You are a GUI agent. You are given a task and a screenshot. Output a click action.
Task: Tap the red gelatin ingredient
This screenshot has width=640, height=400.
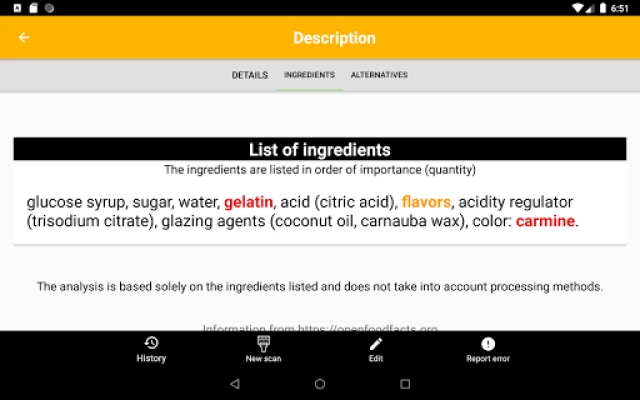(249, 202)
